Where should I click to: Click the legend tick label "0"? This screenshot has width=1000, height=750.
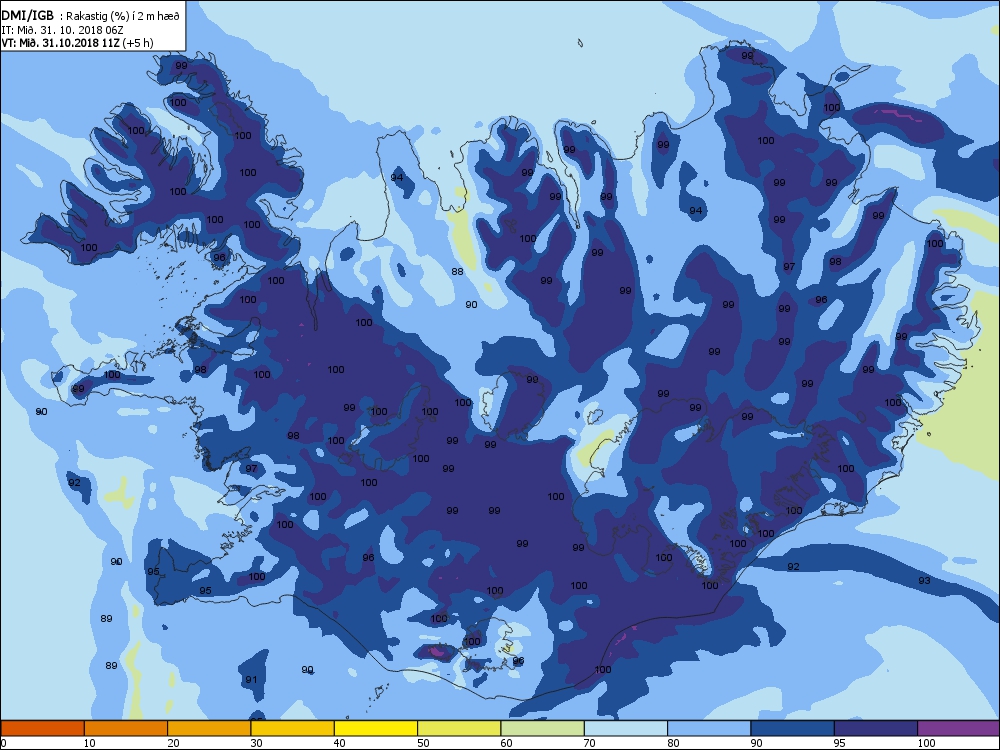4,742
